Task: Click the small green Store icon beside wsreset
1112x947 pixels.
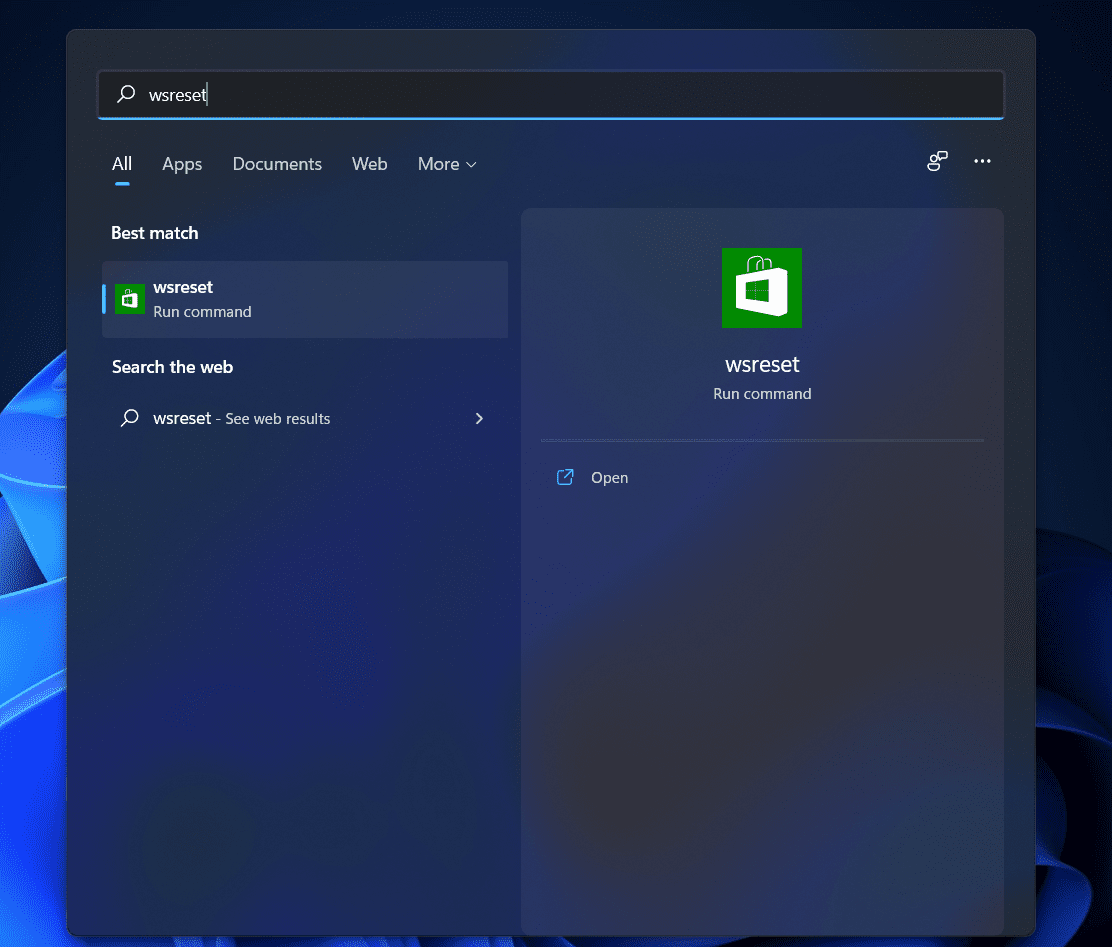Action: pos(130,299)
